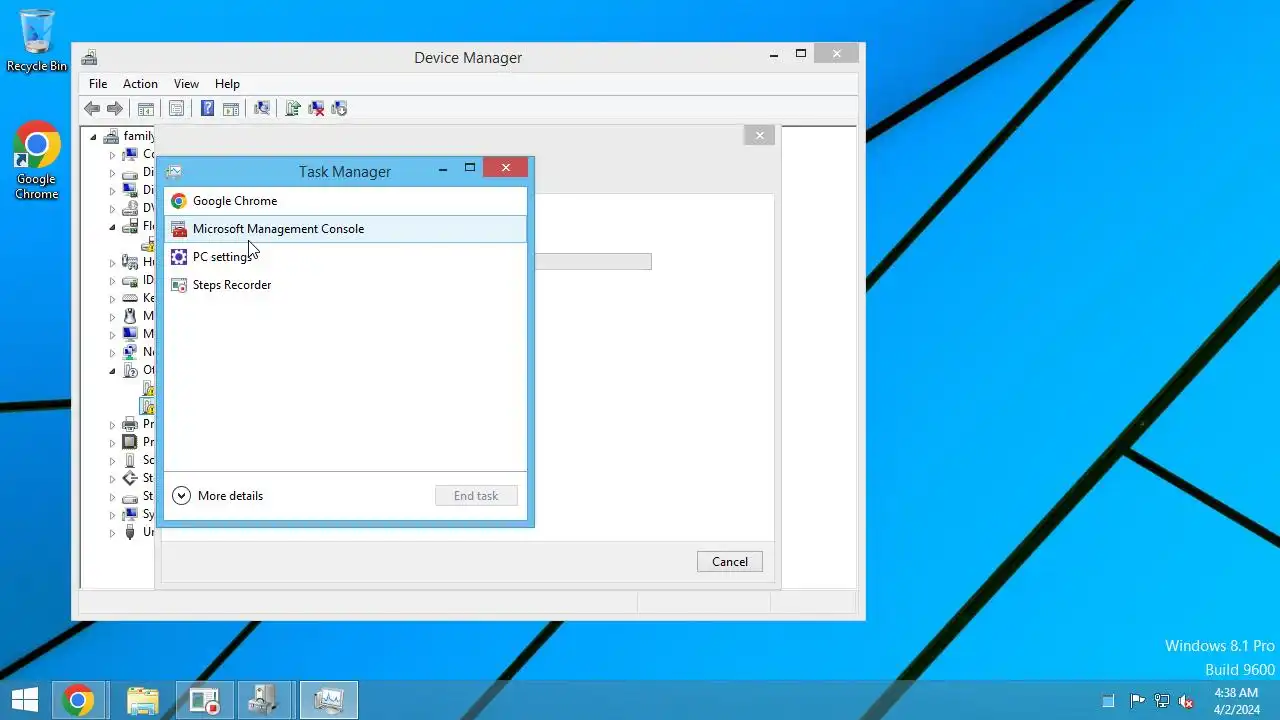This screenshot has width=1280, height=720.
Task: Expand the network adapters category arrow
Action: point(112,352)
